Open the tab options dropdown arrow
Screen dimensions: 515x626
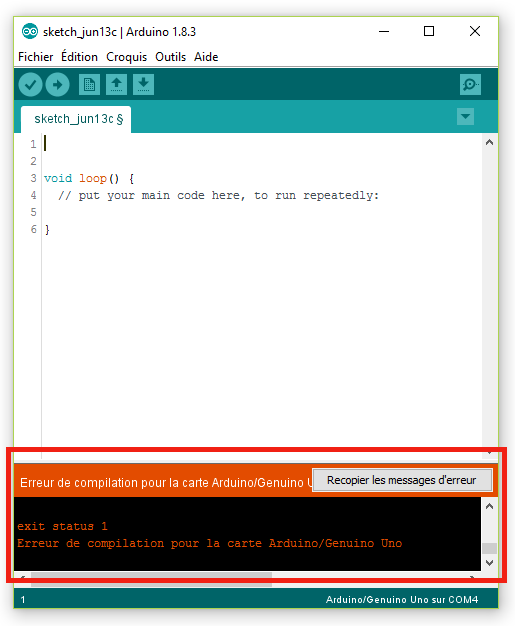click(465, 117)
